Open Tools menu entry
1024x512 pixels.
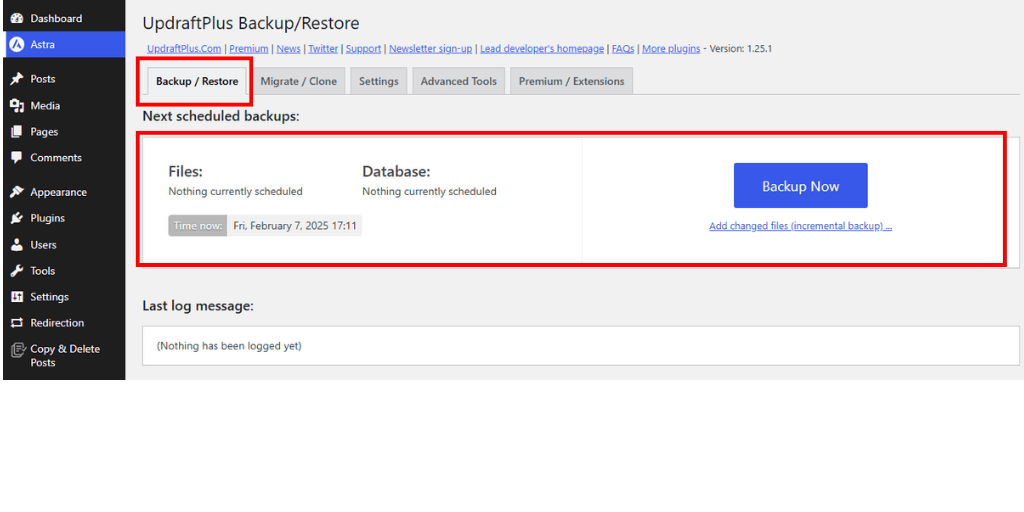click(64, 271)
